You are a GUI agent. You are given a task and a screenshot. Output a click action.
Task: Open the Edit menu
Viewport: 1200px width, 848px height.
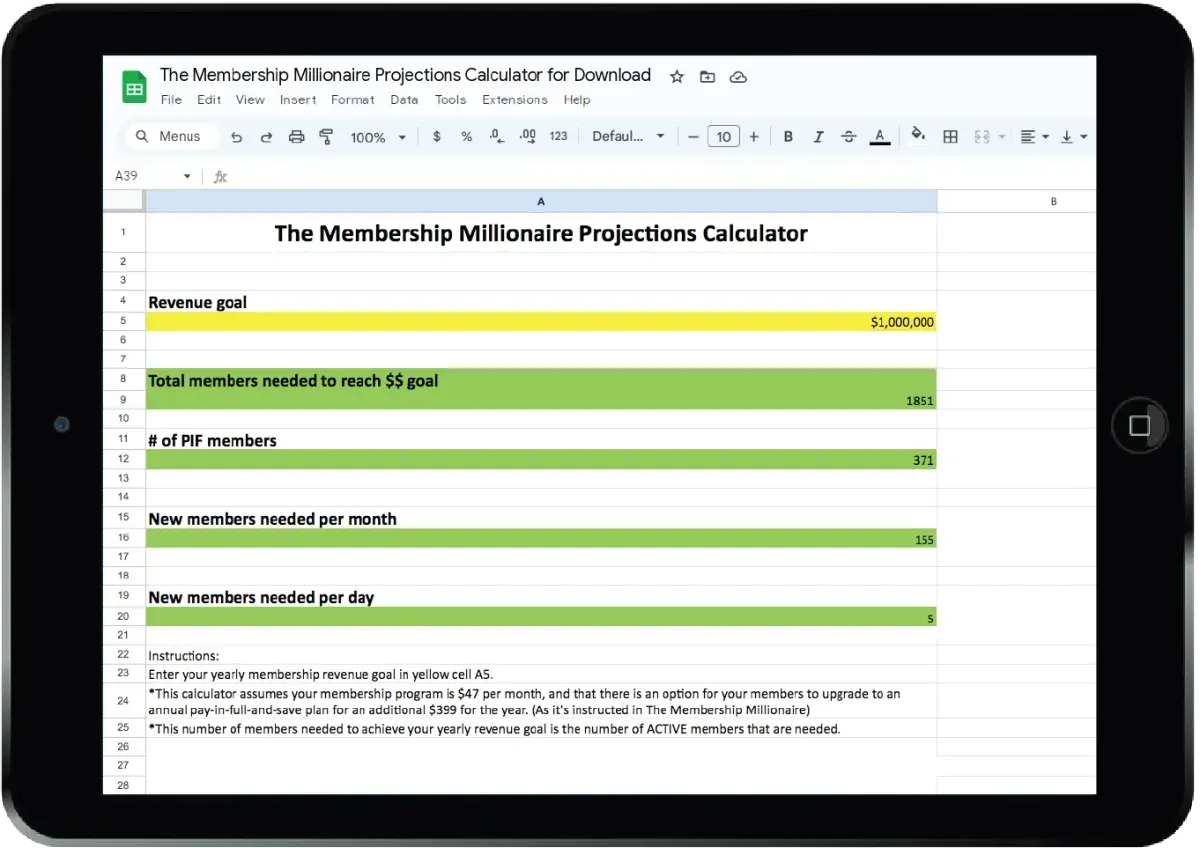pos(209,100)
